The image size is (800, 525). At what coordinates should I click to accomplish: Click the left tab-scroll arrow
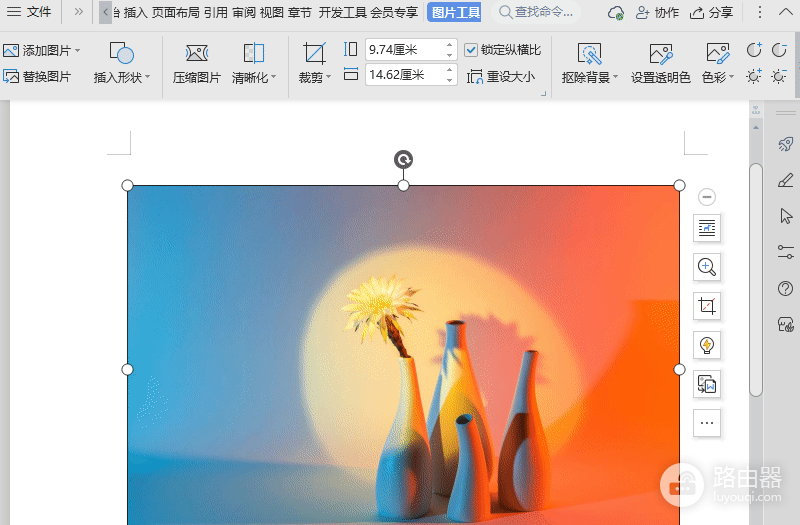[x=105, y=12]
